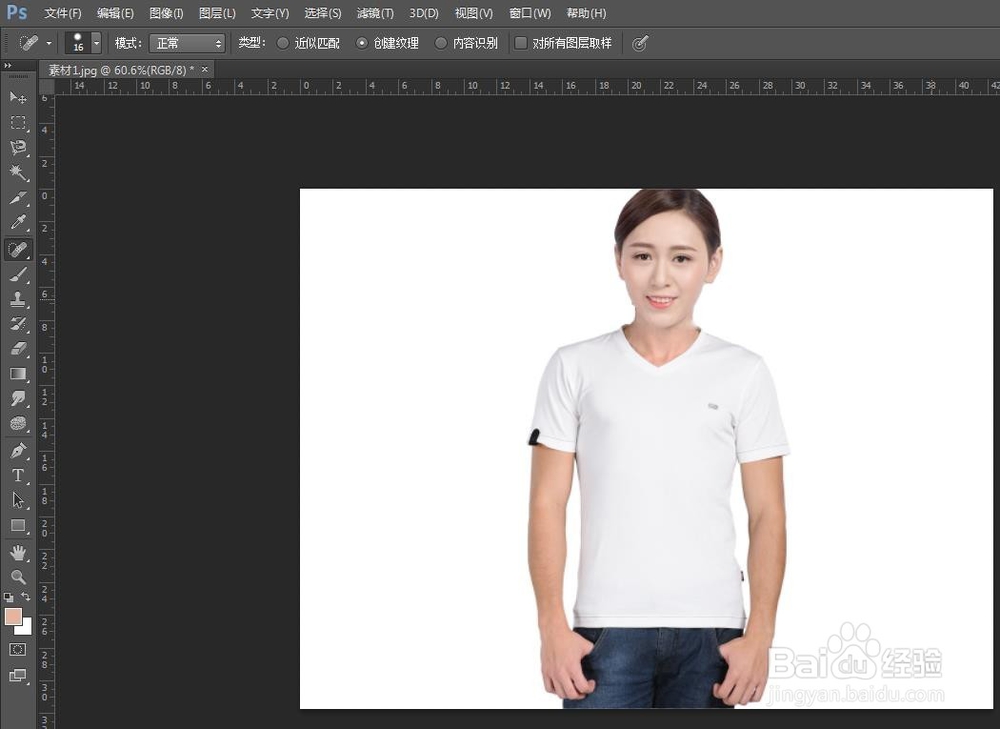Open the brush size picker dropdown

coord(97,43)
